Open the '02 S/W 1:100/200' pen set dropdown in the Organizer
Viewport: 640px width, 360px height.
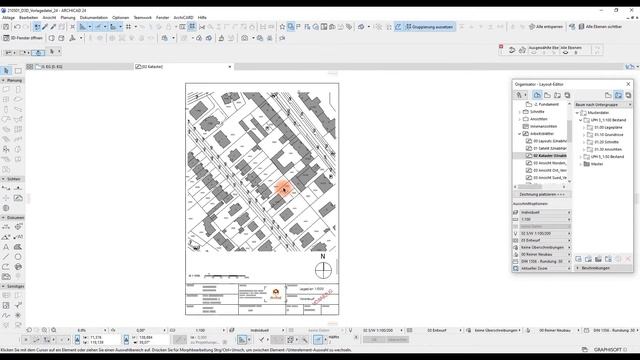(545, 233)
